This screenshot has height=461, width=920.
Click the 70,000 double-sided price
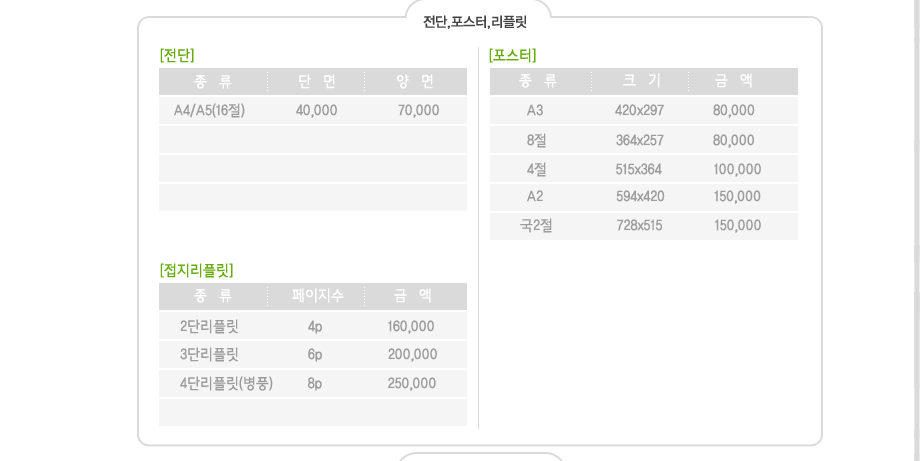[x=418, y=110]
